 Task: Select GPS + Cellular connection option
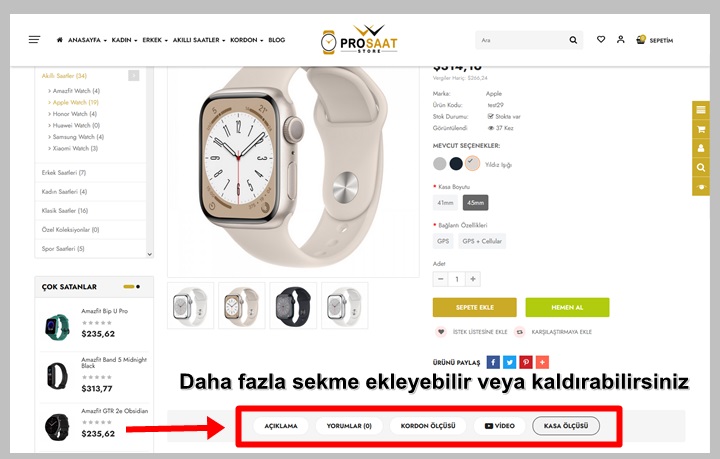click(x=482, y=241)
